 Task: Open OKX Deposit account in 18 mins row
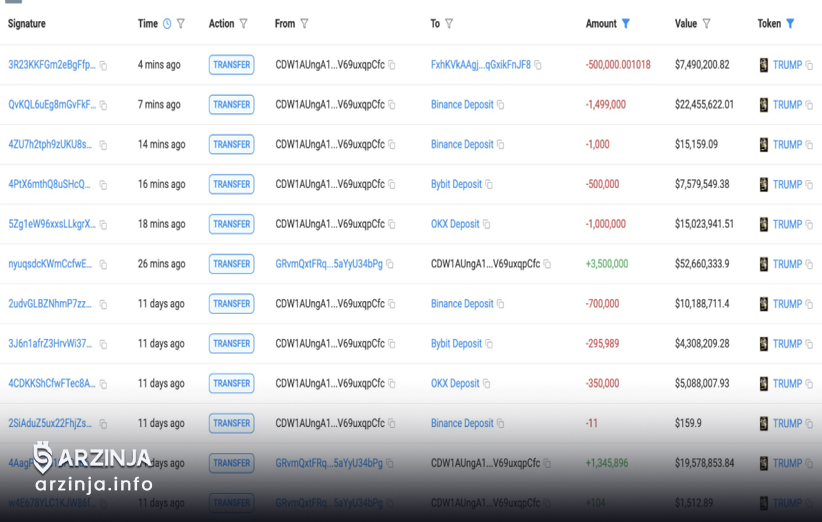pyautogui.click(x=455, y=224)
